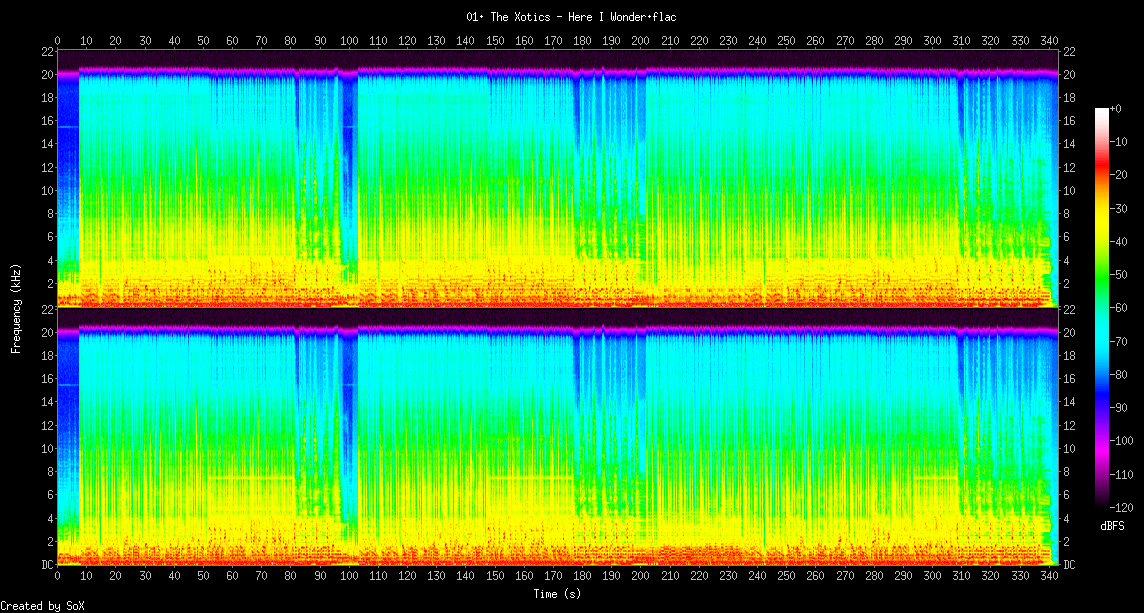The height and width of the screenshot is (613, 1144).
Task: Click the '+0' label on the dBFS scale
Action: point(1116,108)
